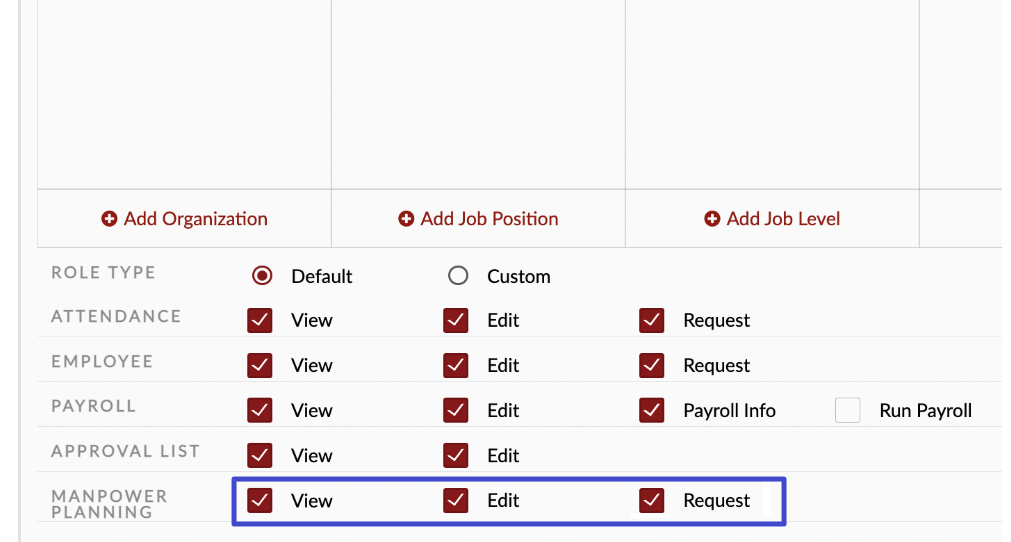This screenshot has height=542, width=1011.
Task: Uncheck Attendance Edit permission
Action: pyautogui.click(x=456, y=320)
